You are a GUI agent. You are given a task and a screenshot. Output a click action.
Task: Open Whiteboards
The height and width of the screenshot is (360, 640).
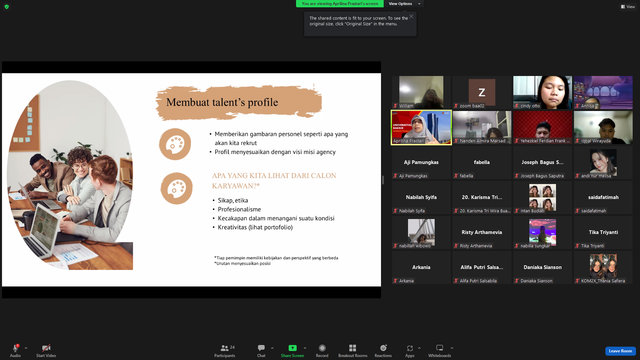click(440, 350)
